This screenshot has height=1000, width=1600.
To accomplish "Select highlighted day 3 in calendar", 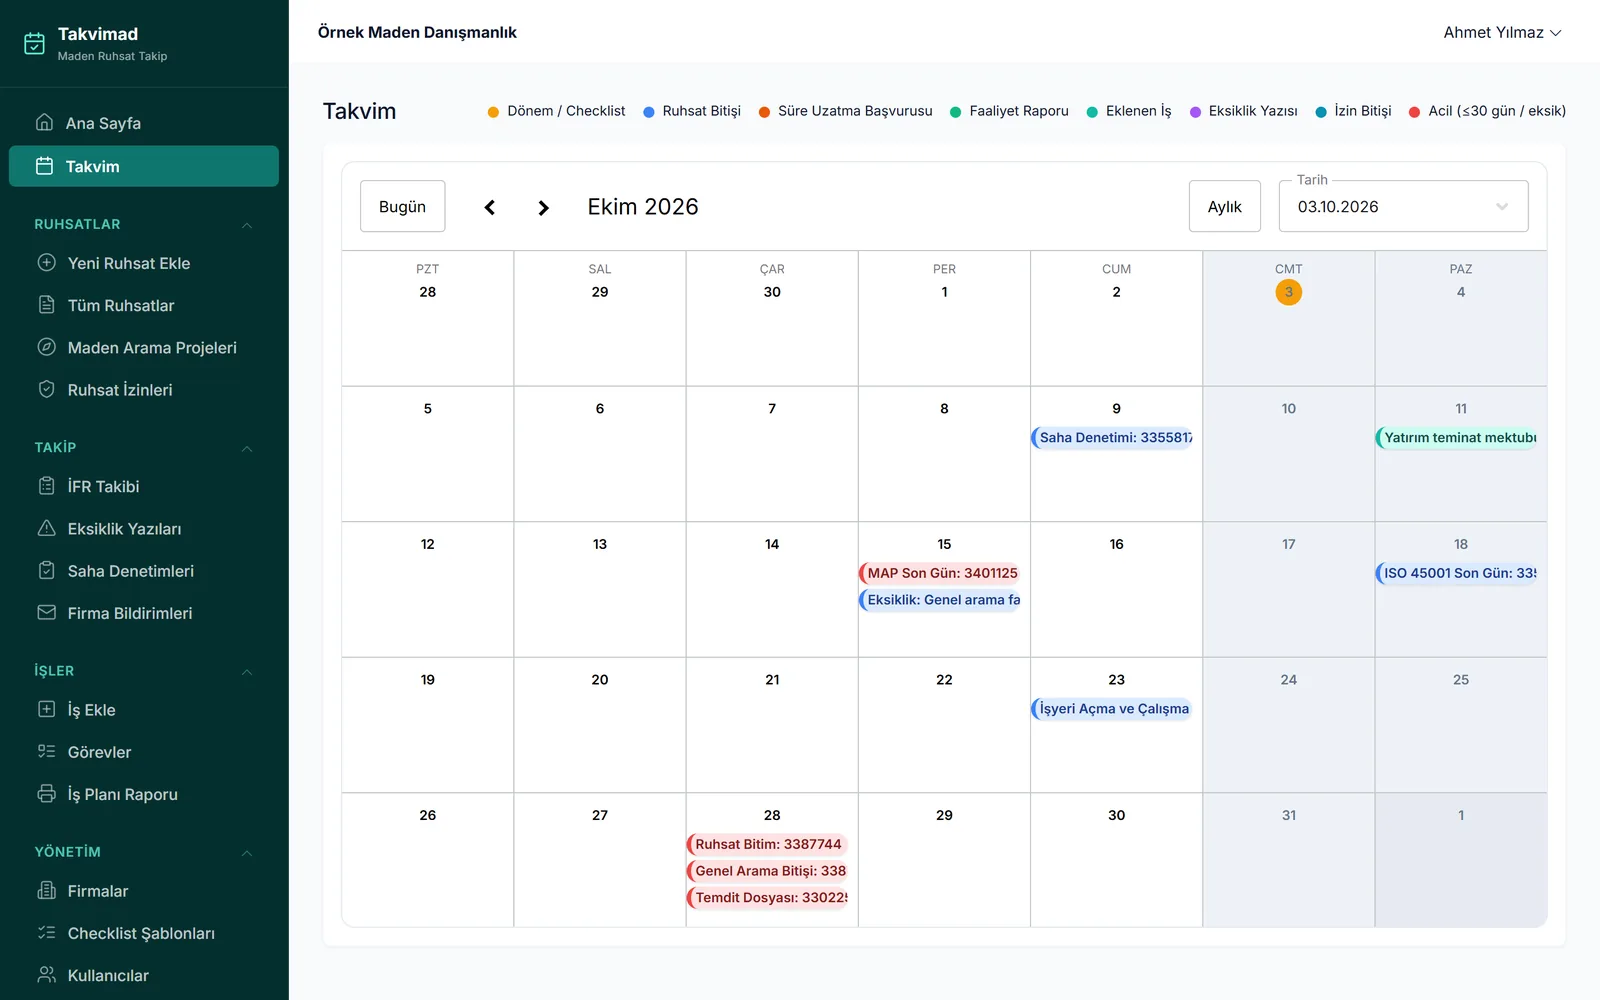I will pos(1288,292).
